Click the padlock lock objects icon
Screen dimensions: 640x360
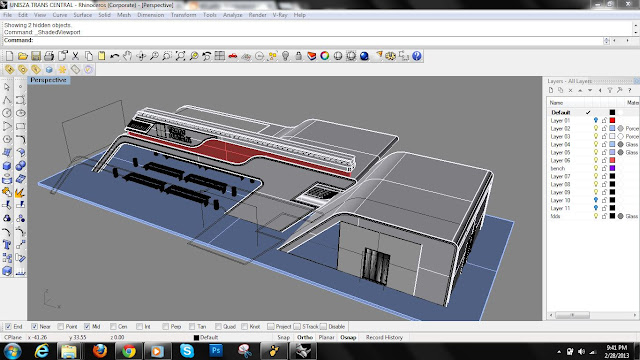point(298,56)
